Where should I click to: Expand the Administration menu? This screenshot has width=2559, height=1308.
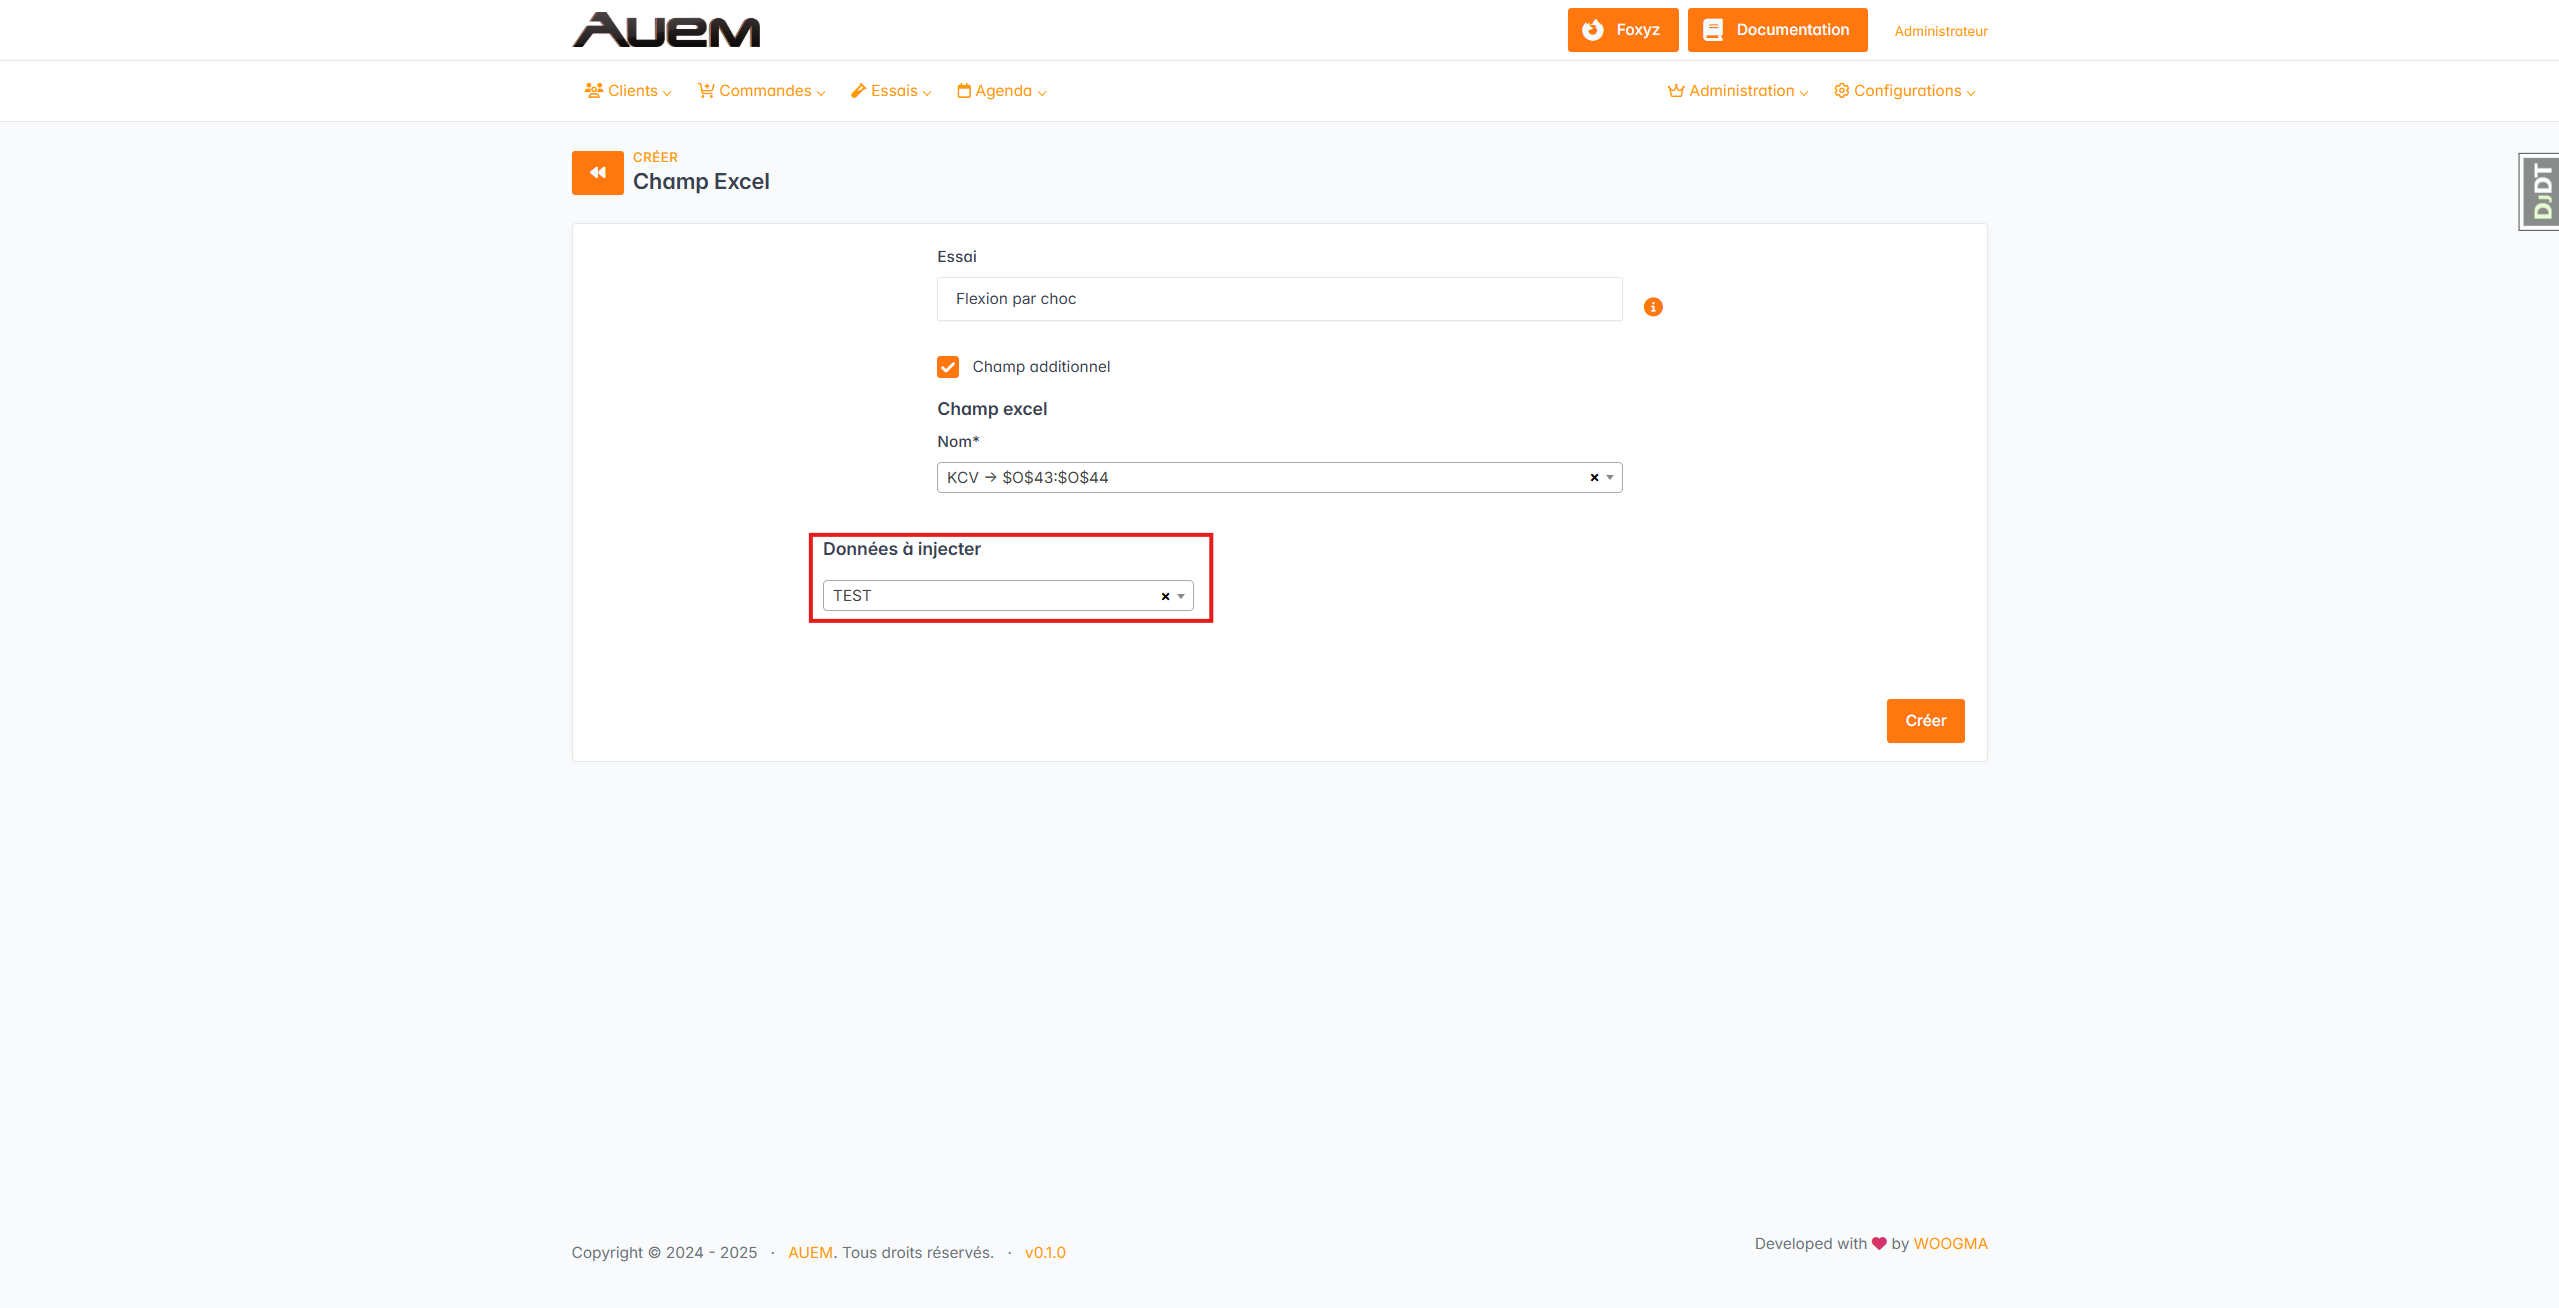[x=1738, y=91]
